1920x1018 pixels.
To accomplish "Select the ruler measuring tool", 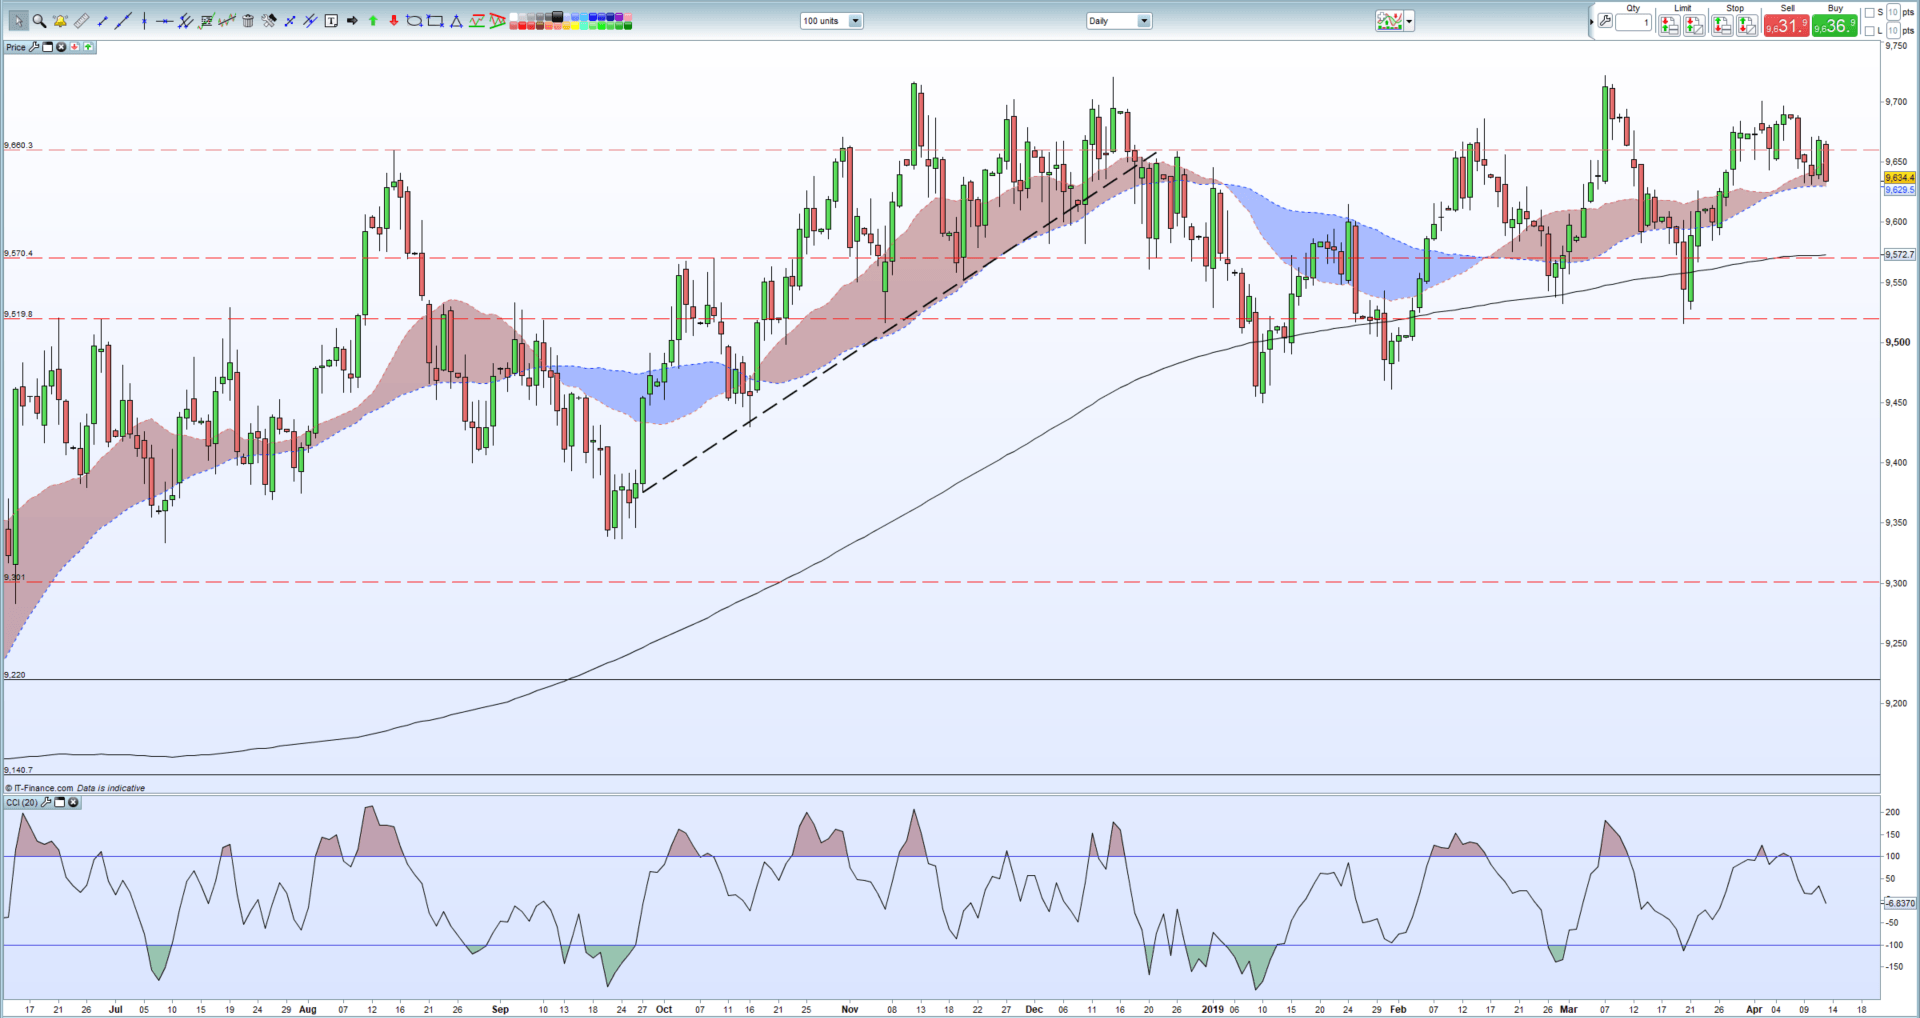I will [x=81, y=21].
